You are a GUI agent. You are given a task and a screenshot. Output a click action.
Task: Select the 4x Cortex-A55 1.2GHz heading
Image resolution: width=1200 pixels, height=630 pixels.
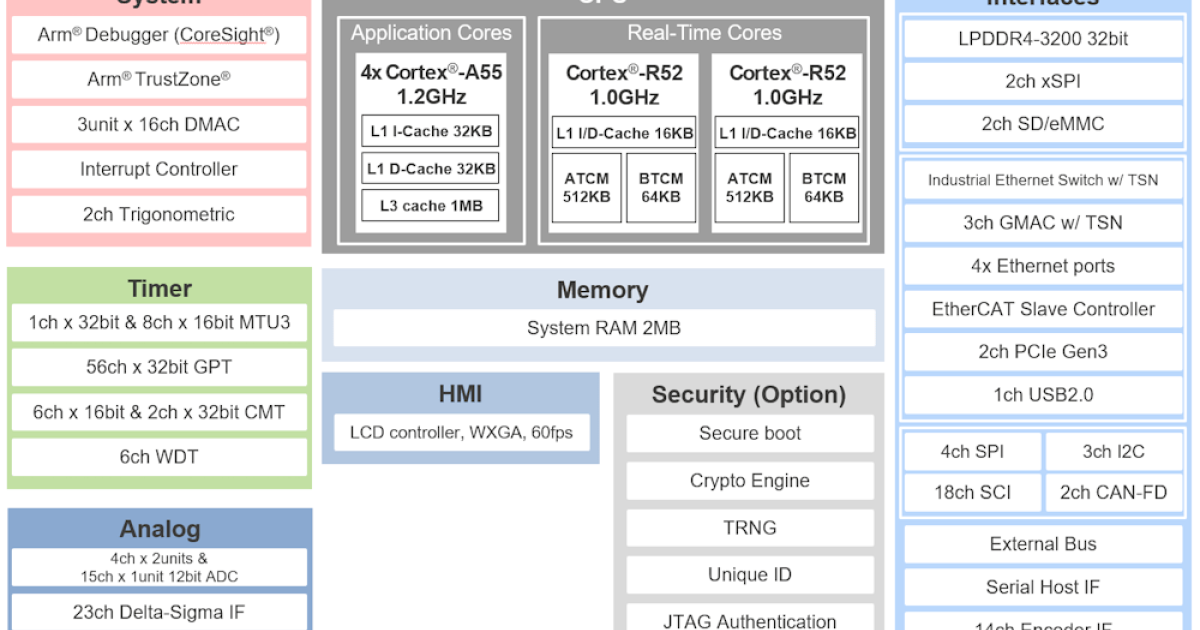tap(431, 84)
